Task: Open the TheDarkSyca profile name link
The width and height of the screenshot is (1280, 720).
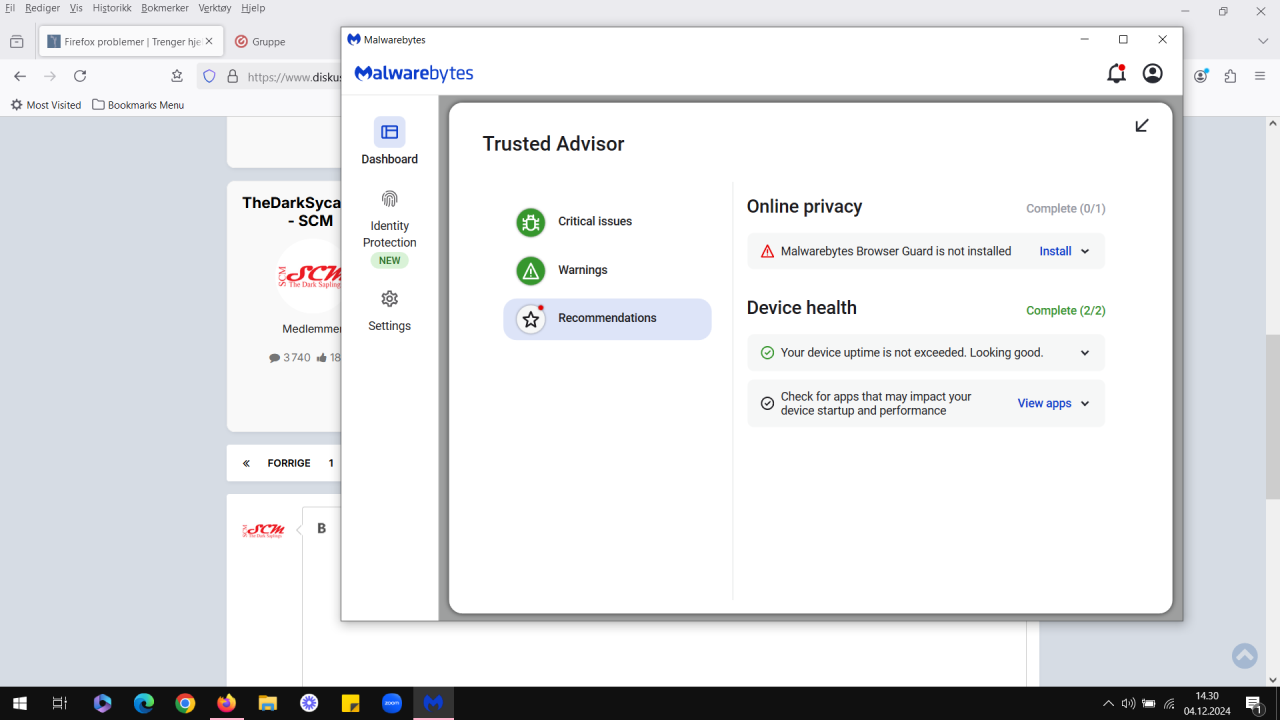Action: pyautogui.click(x=292, y=211)
